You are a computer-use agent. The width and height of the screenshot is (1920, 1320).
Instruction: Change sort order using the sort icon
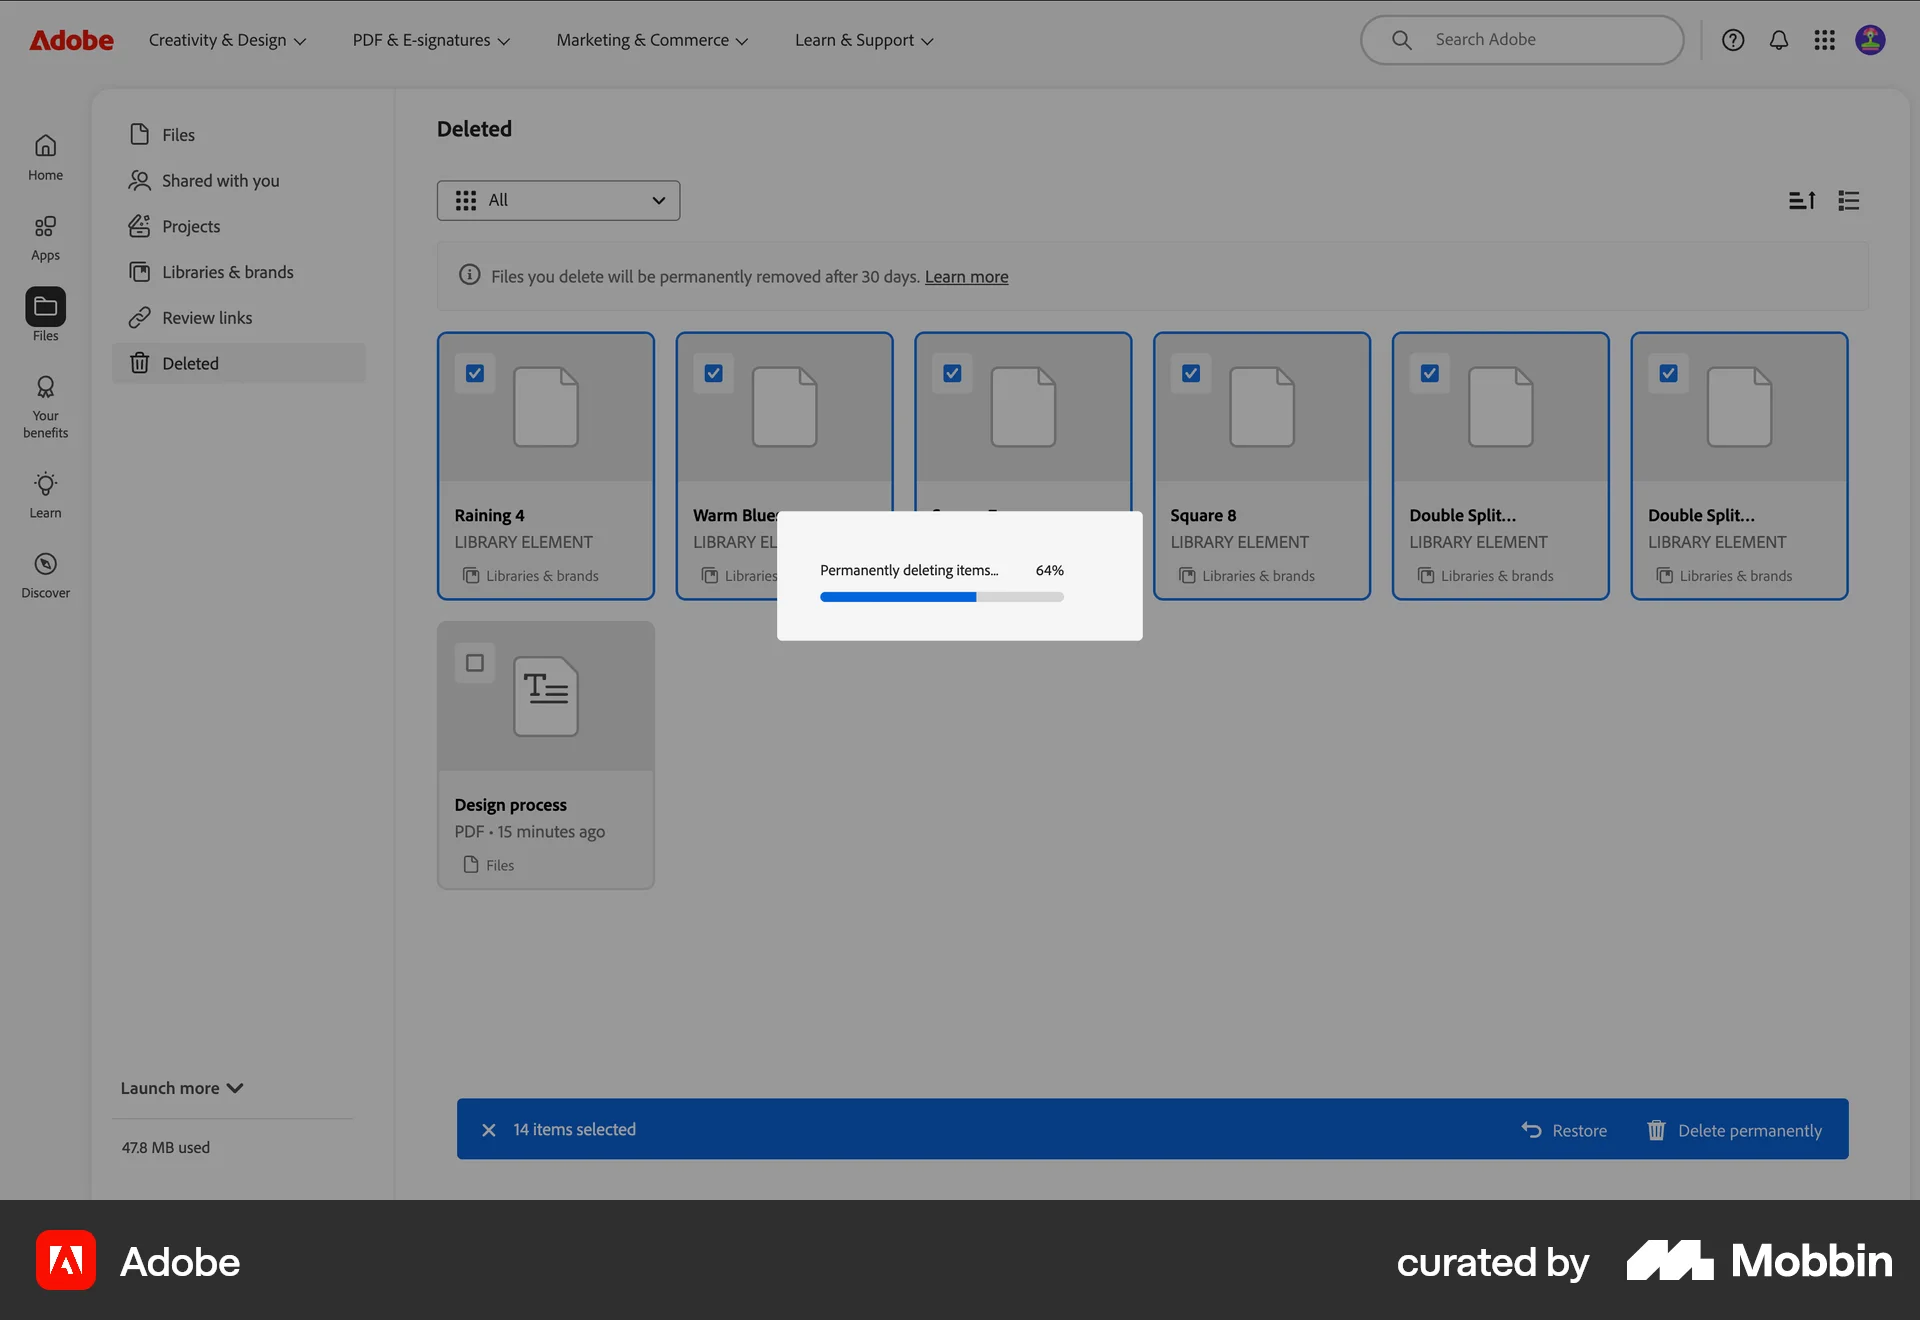(1802, 200)
